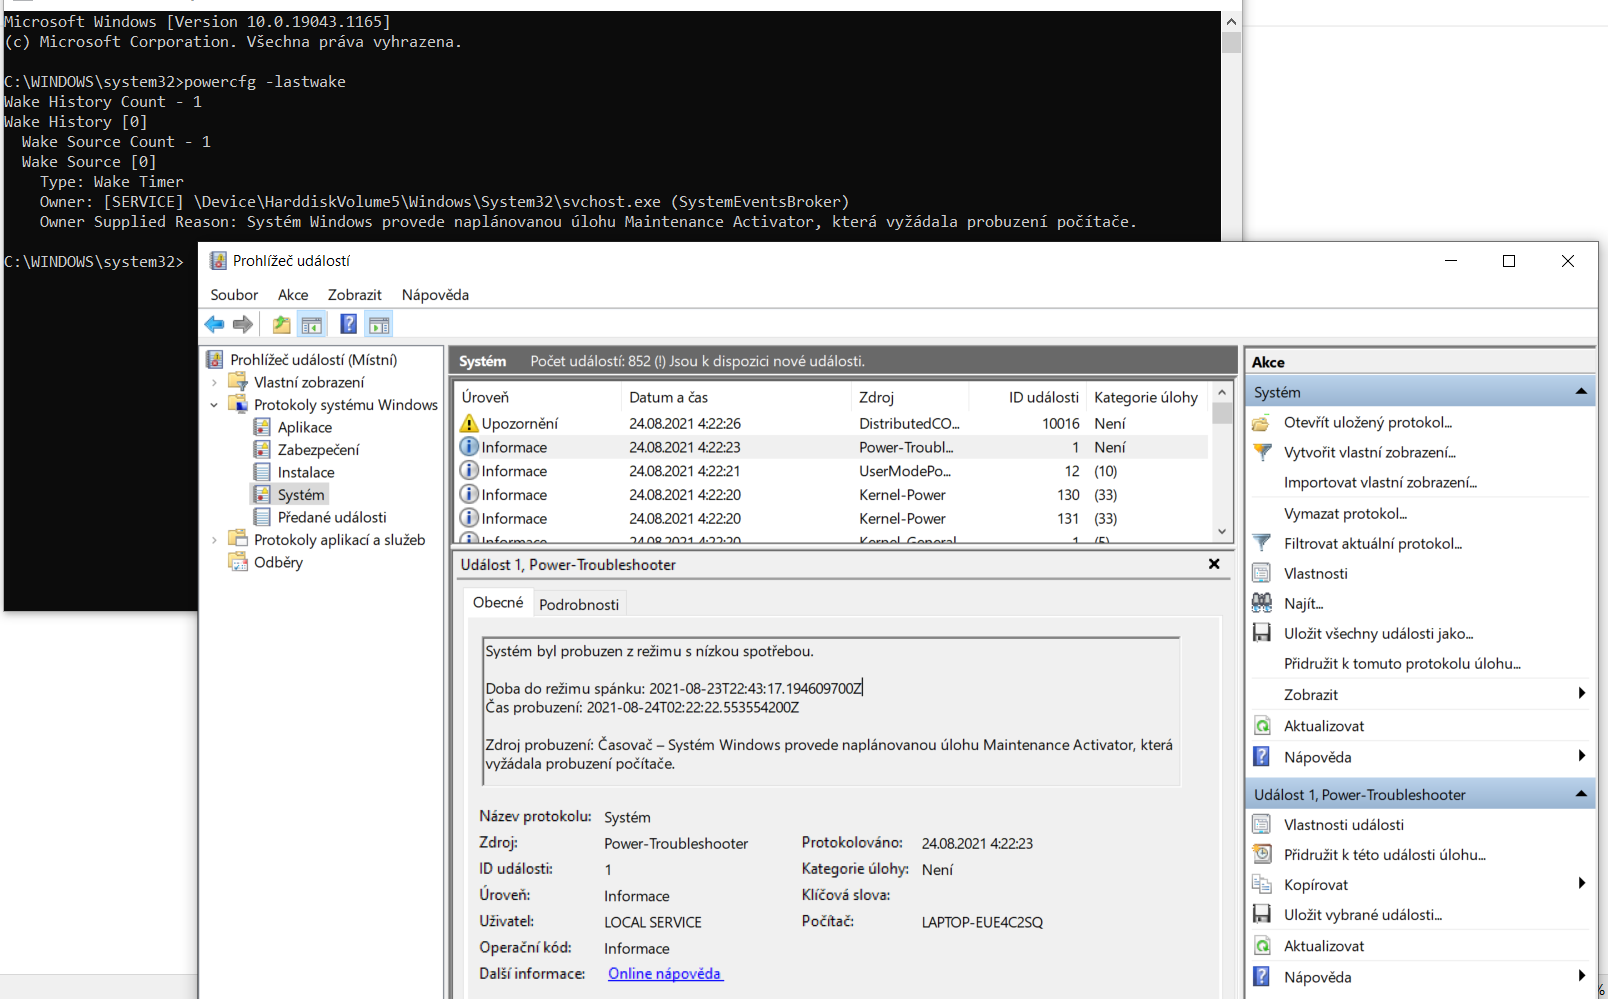
Task: Click scroll down arrow in events list
Action: (1222, 531)
